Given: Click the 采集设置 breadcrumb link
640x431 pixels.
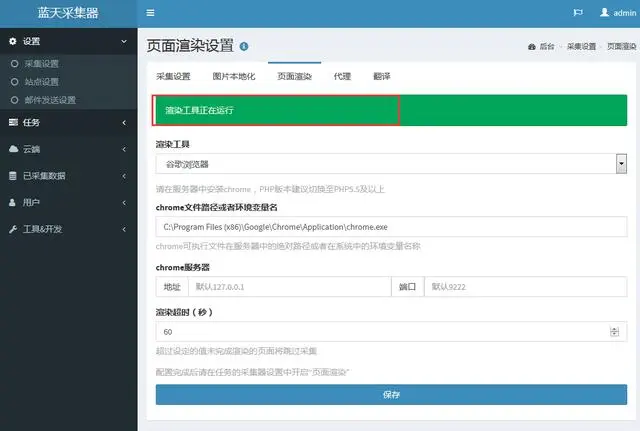Looking at the screenshot, I should pos(581,47).
